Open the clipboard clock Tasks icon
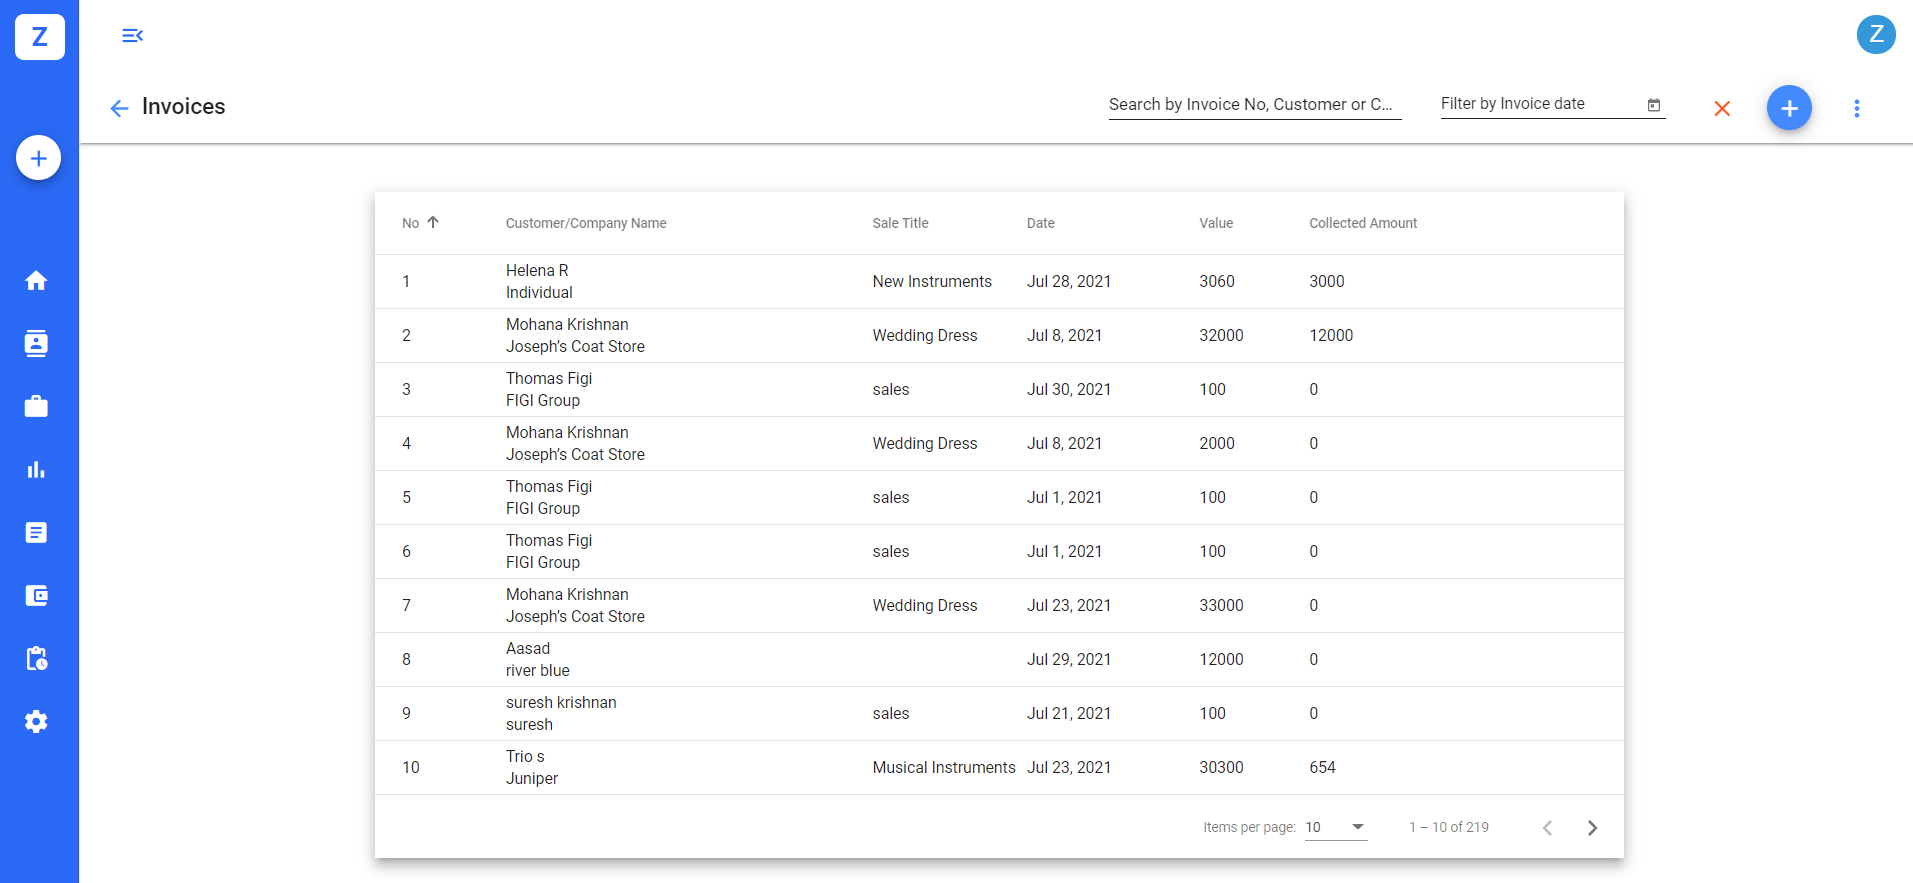This screenshot has width=1913, height=883. 37,659
